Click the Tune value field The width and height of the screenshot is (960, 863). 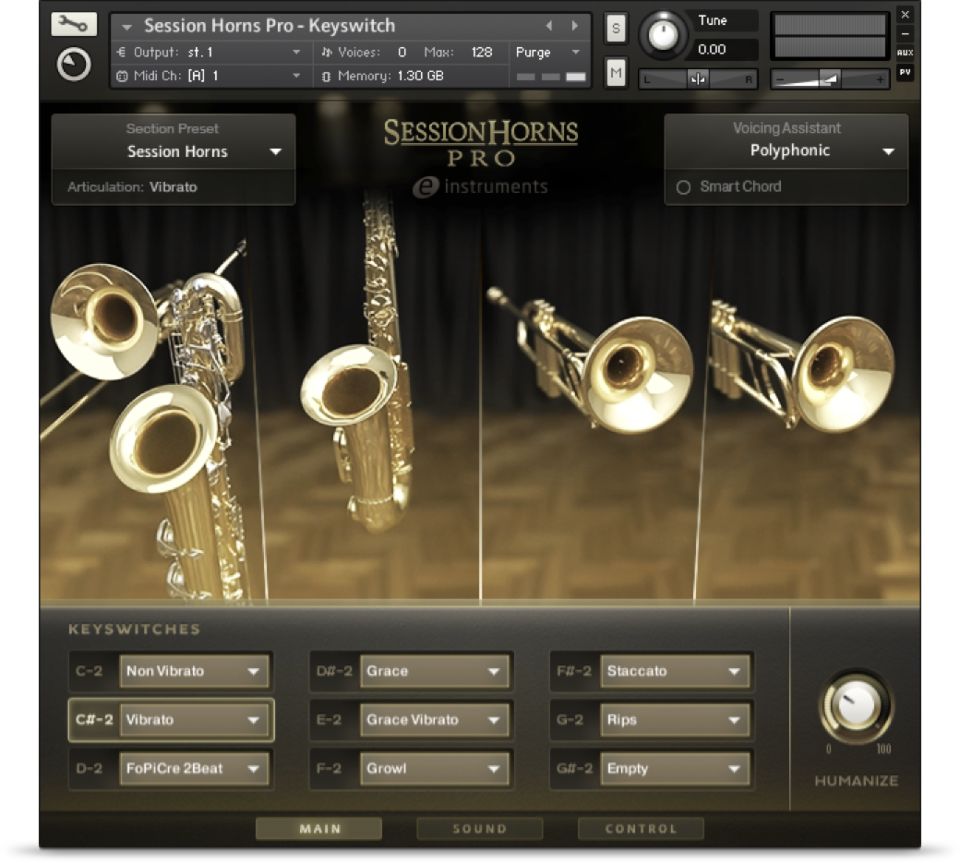tap(724, 49)
